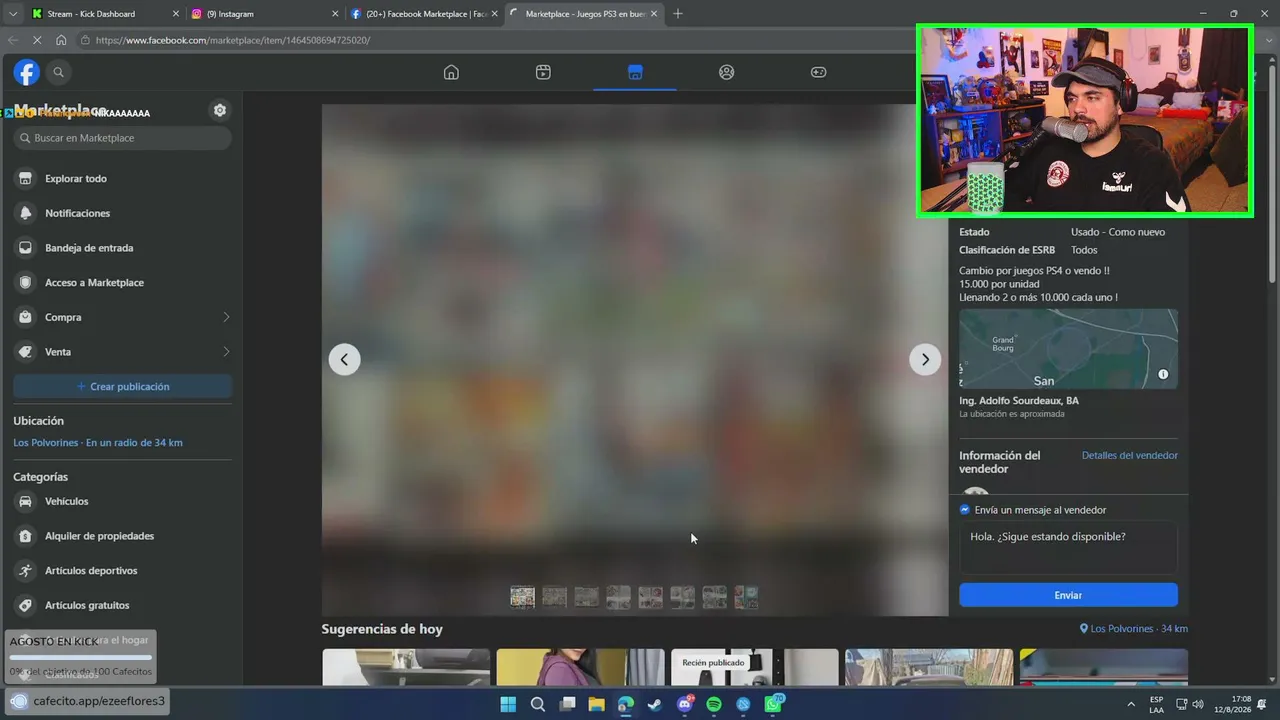The width and height of the screenshot is (1280, 720).
Task: Click the Enviar button
Action: click(x=1068, y=595)
